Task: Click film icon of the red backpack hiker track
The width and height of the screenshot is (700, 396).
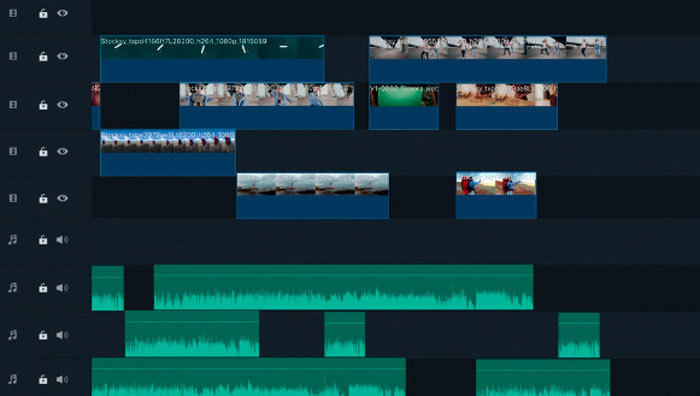Action: tap(13, 198)
